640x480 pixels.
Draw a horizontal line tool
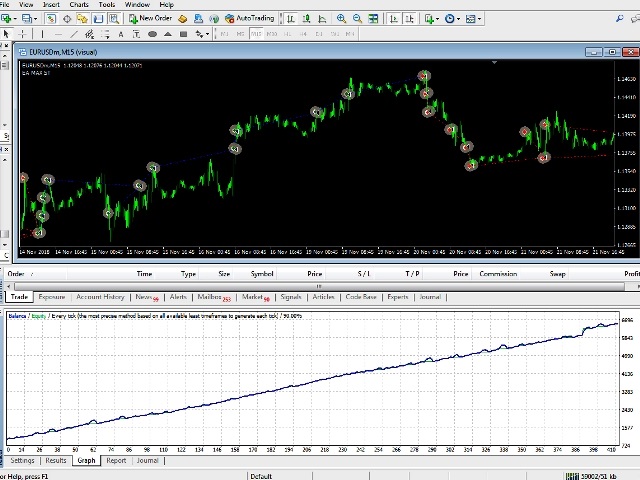pos(58,34)
